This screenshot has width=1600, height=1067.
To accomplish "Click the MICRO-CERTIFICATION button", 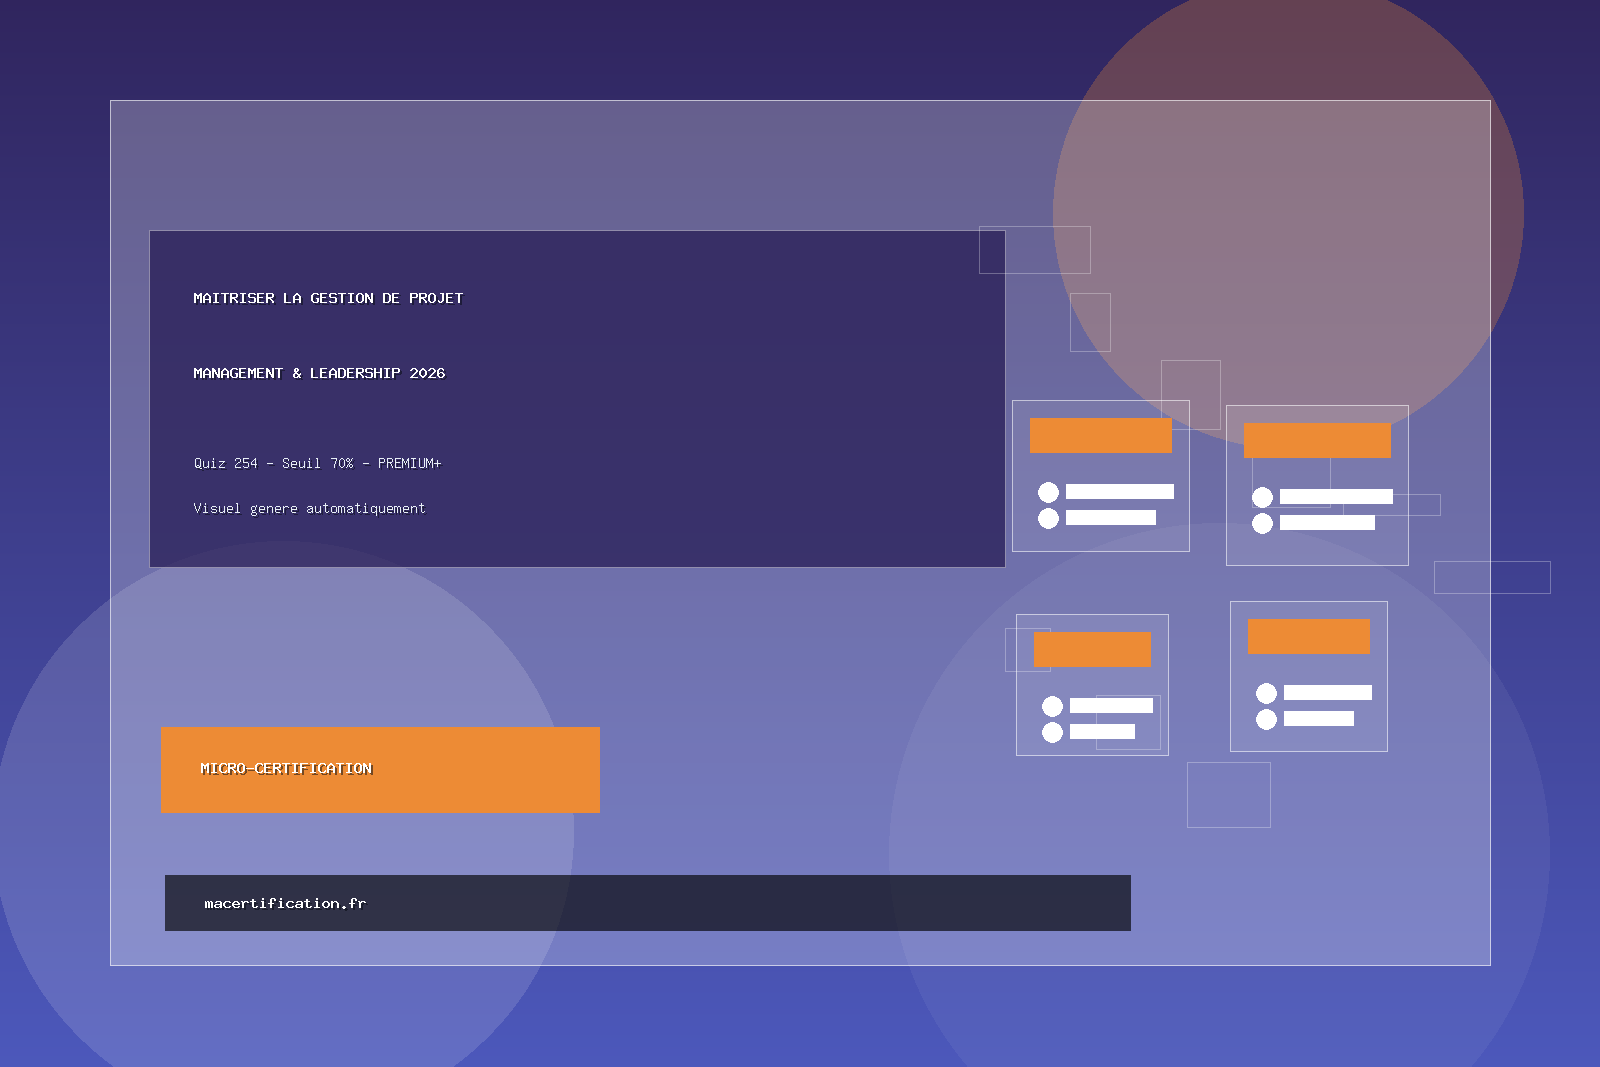I will point(380,770).
